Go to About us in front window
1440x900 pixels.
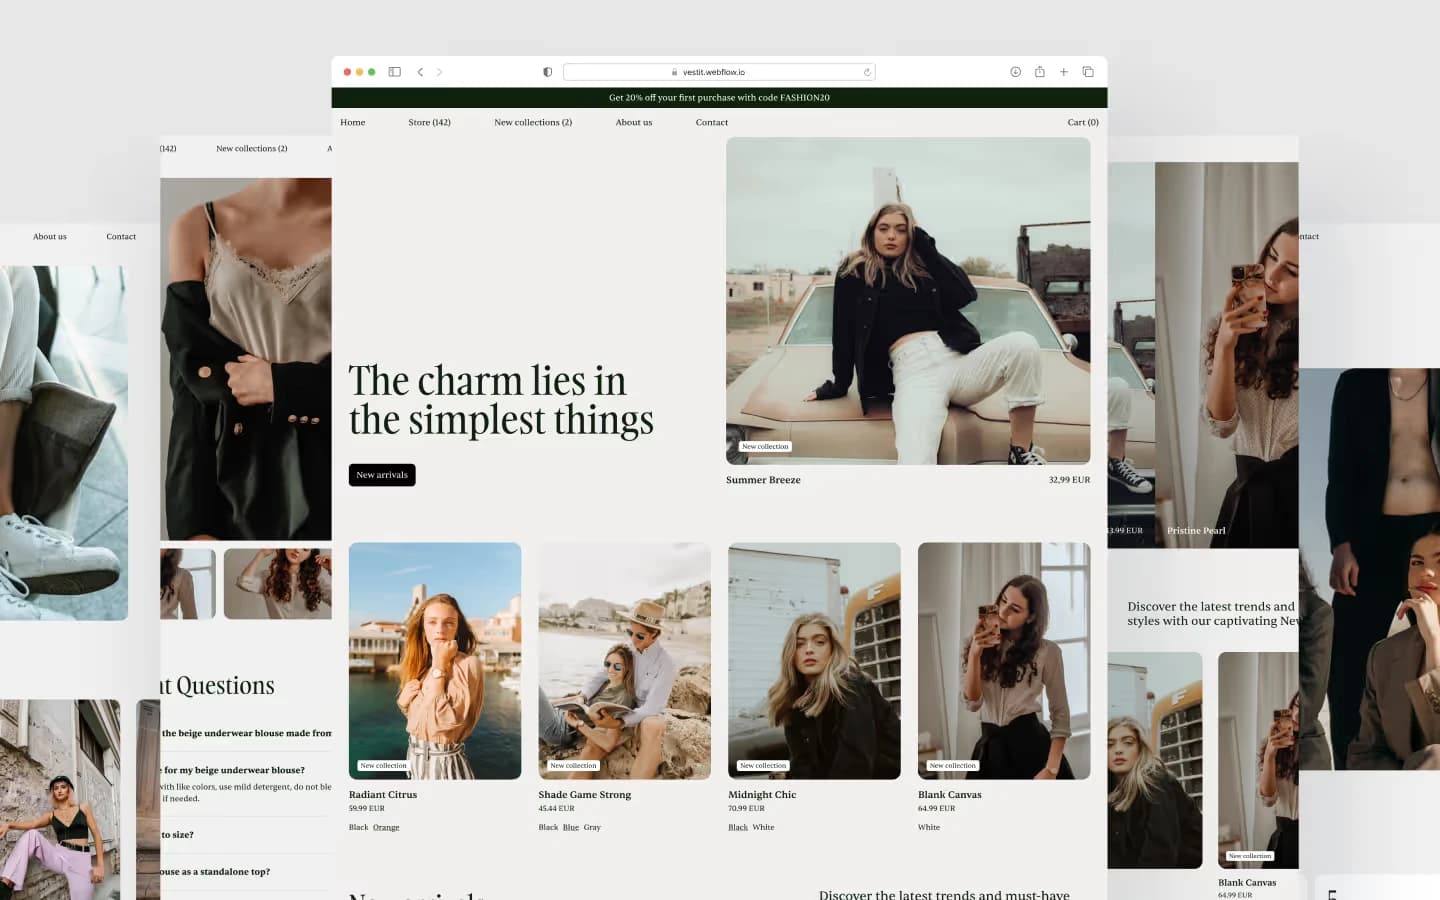coord(634,122)
